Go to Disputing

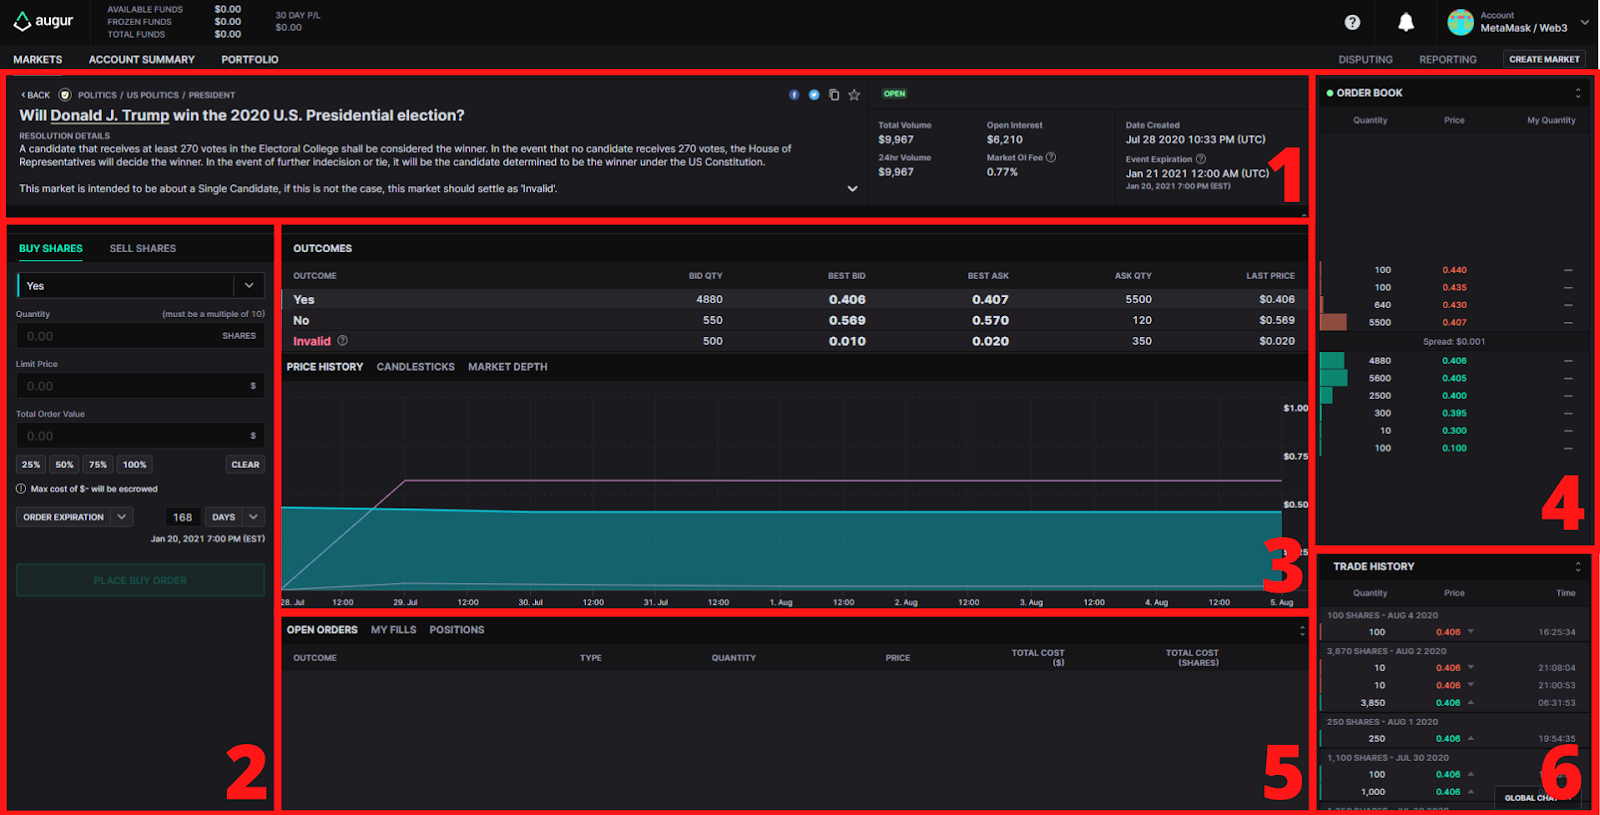pos(1365,60)
